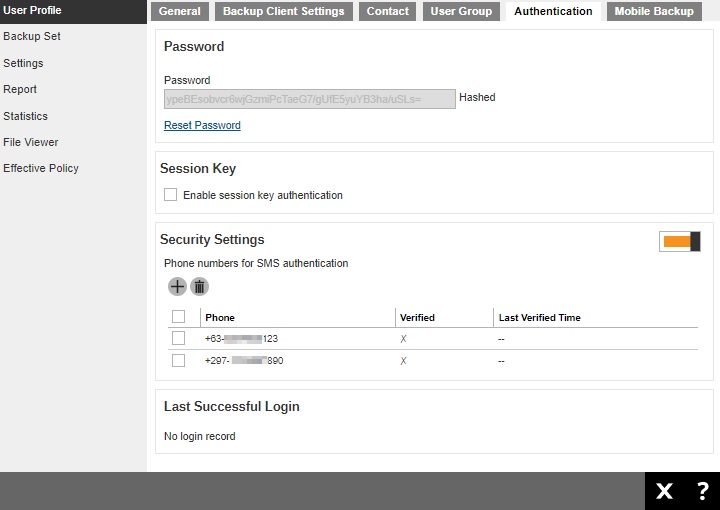Click the Reset Password link
Viewport: 720px width, 510px height.
pos(202,125)
